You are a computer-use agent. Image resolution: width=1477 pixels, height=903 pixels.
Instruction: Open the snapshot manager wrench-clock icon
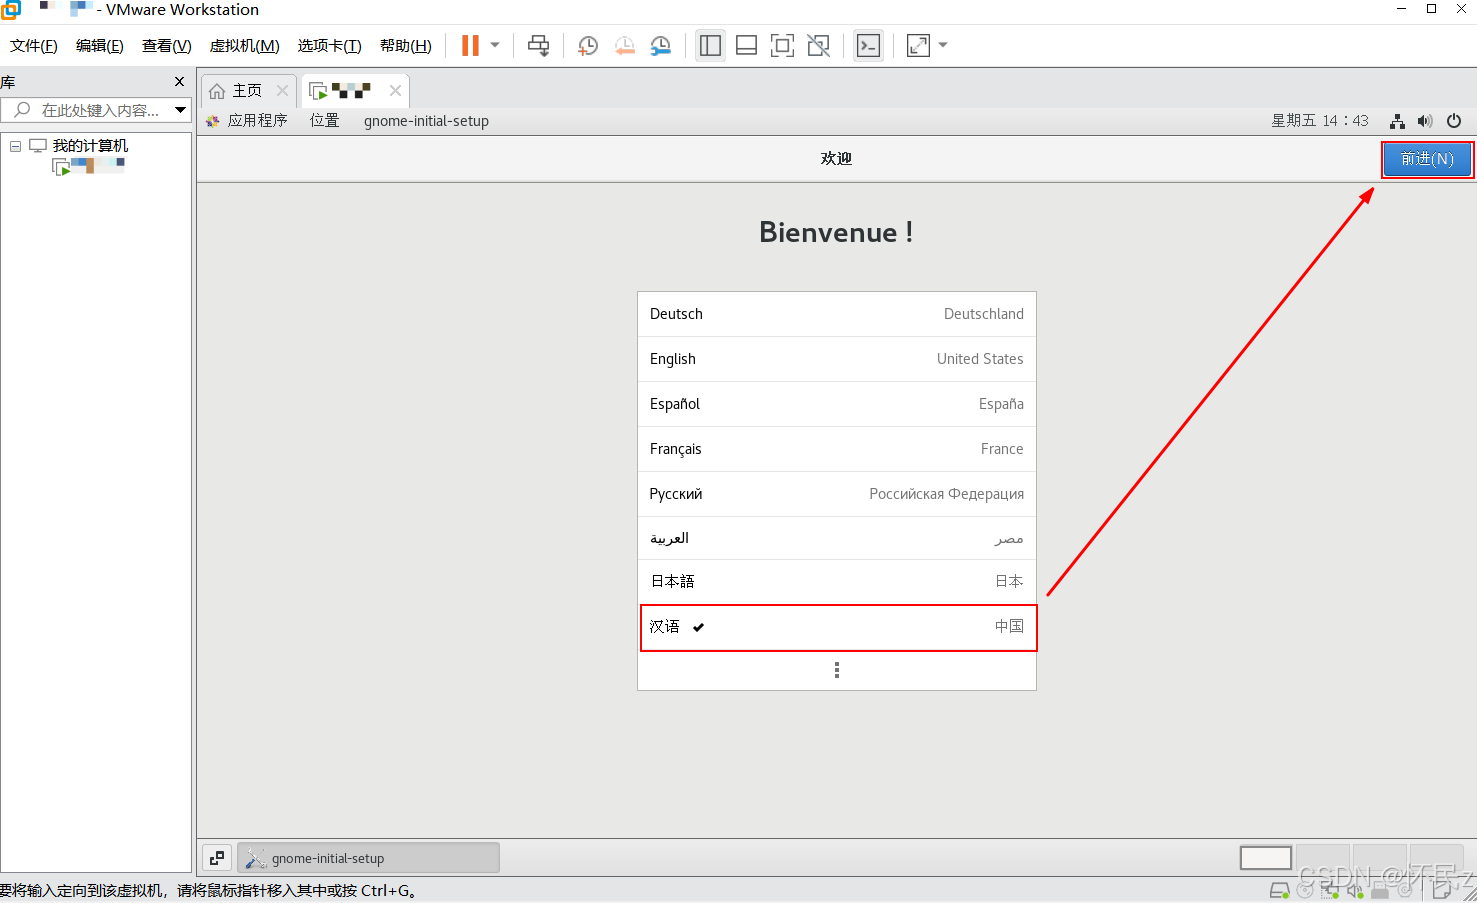coord(660,46)
